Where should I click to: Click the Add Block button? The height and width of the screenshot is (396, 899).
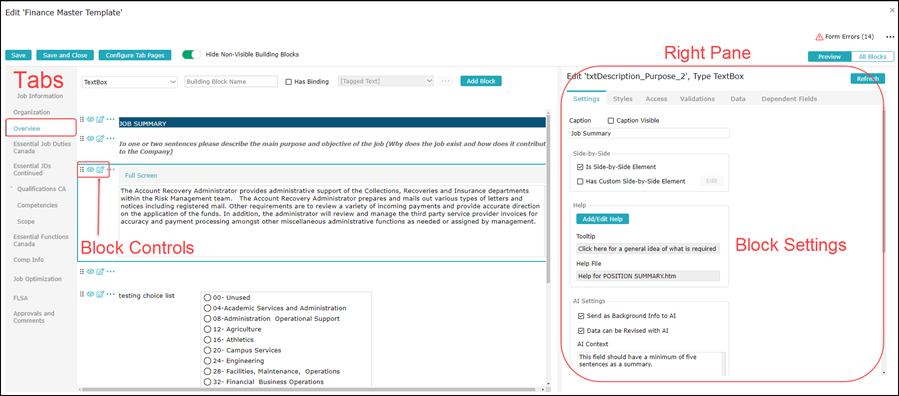pos(480,81)
